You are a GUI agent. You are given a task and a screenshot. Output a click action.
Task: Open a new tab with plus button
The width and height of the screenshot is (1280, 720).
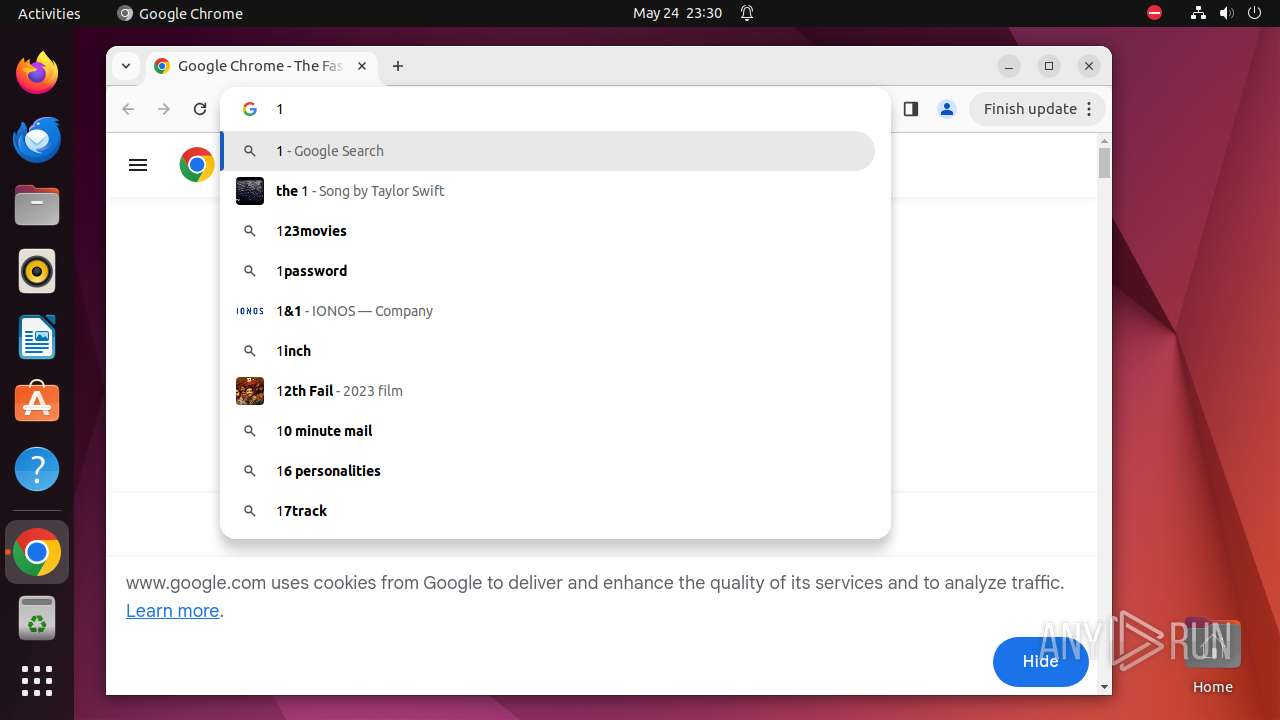click(398, 66)
